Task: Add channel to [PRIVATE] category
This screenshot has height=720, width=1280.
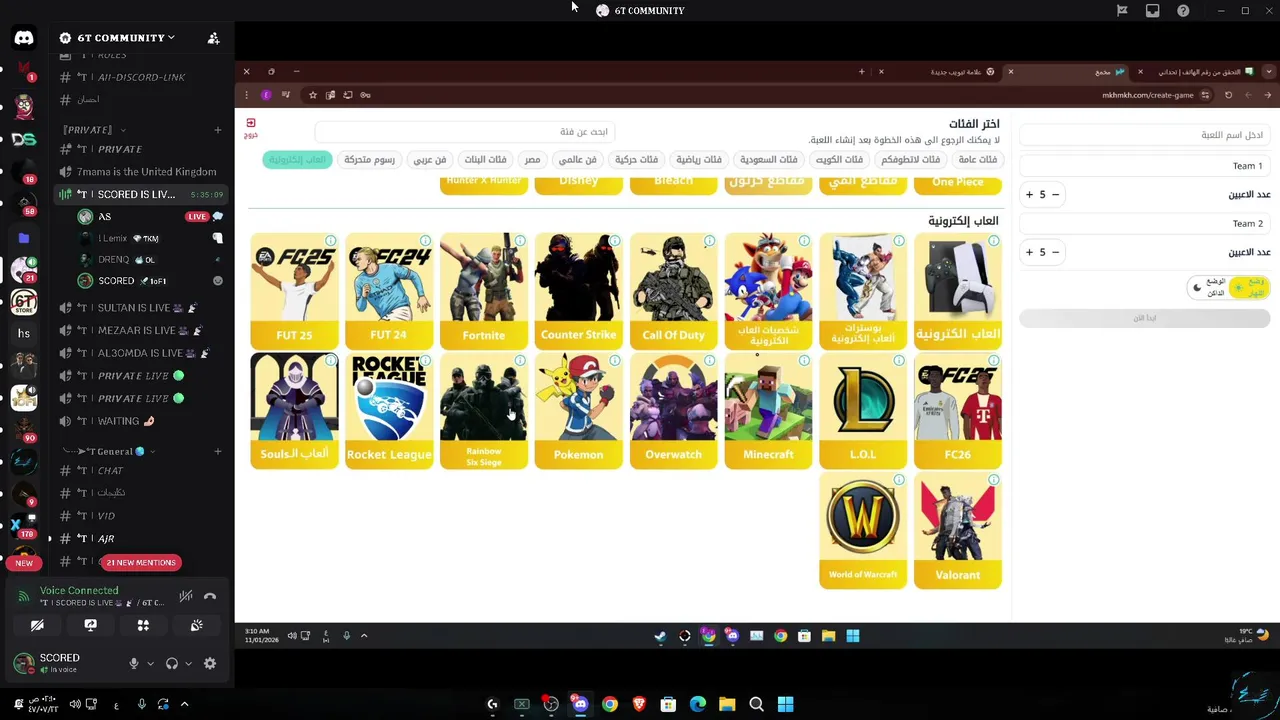Action: click(217, 130)
